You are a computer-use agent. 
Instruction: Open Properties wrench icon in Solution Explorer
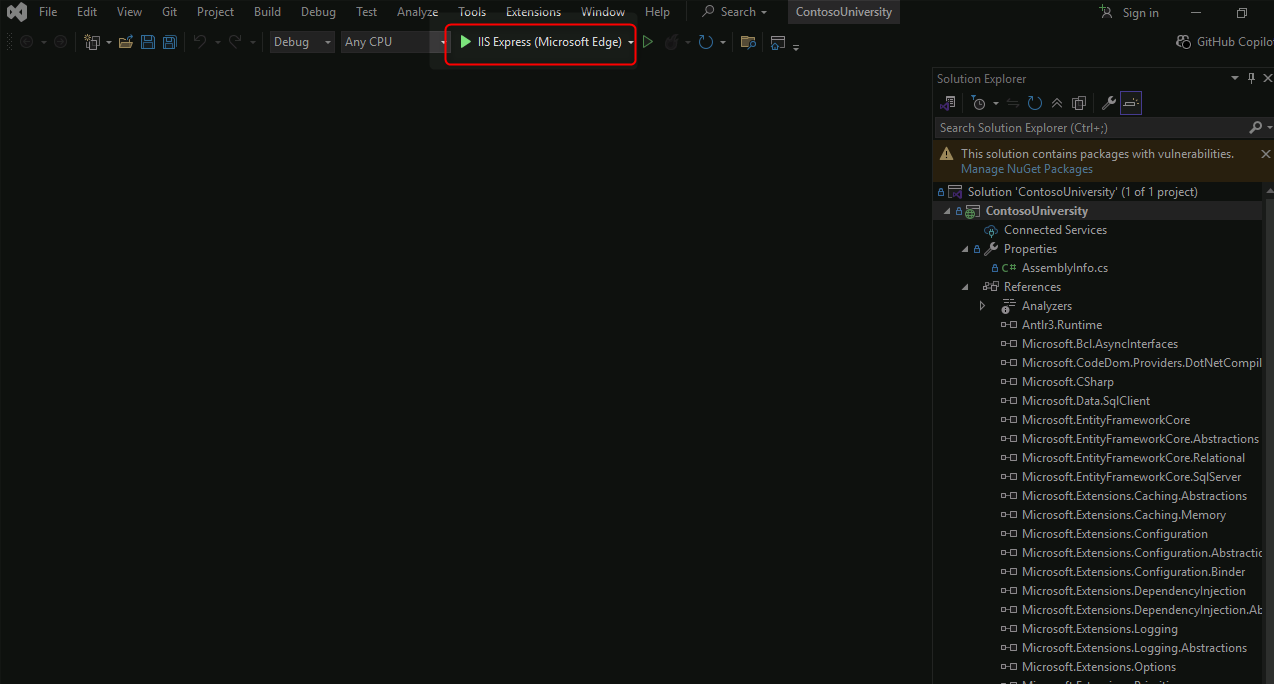(1108, 103)
